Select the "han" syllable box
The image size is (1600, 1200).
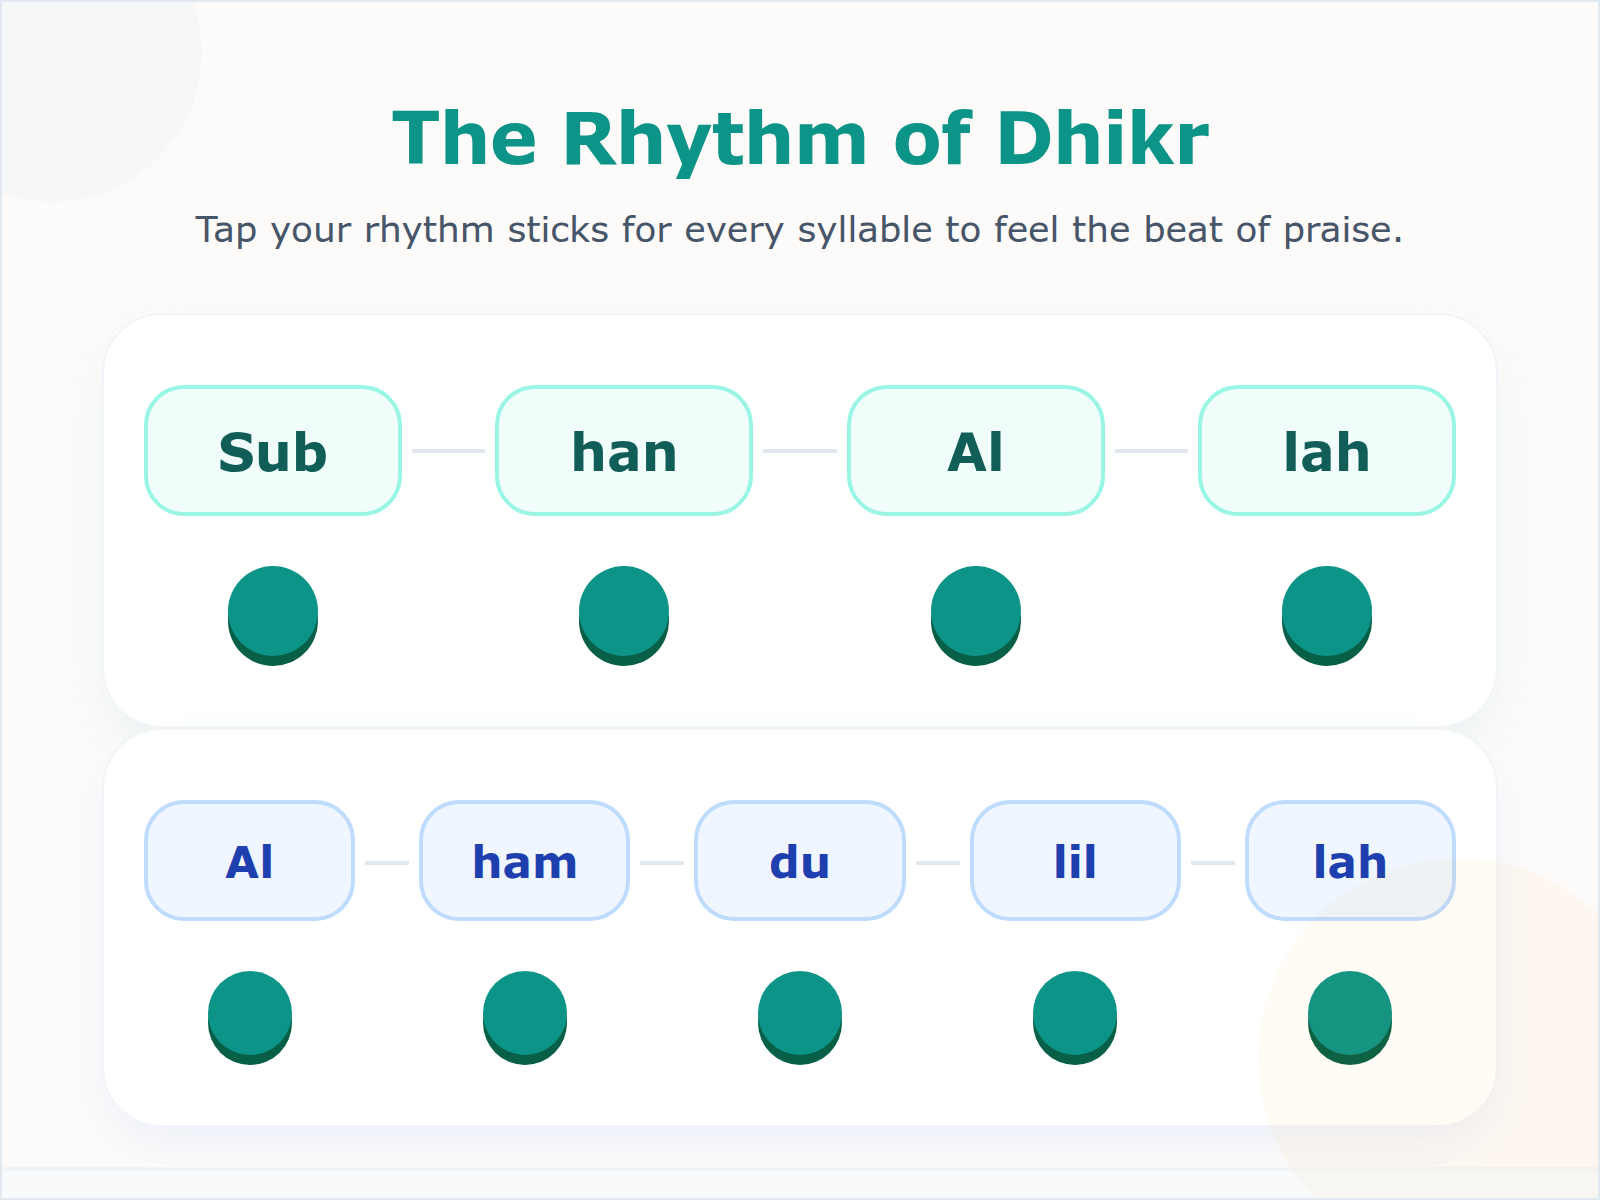click(624, 450)
